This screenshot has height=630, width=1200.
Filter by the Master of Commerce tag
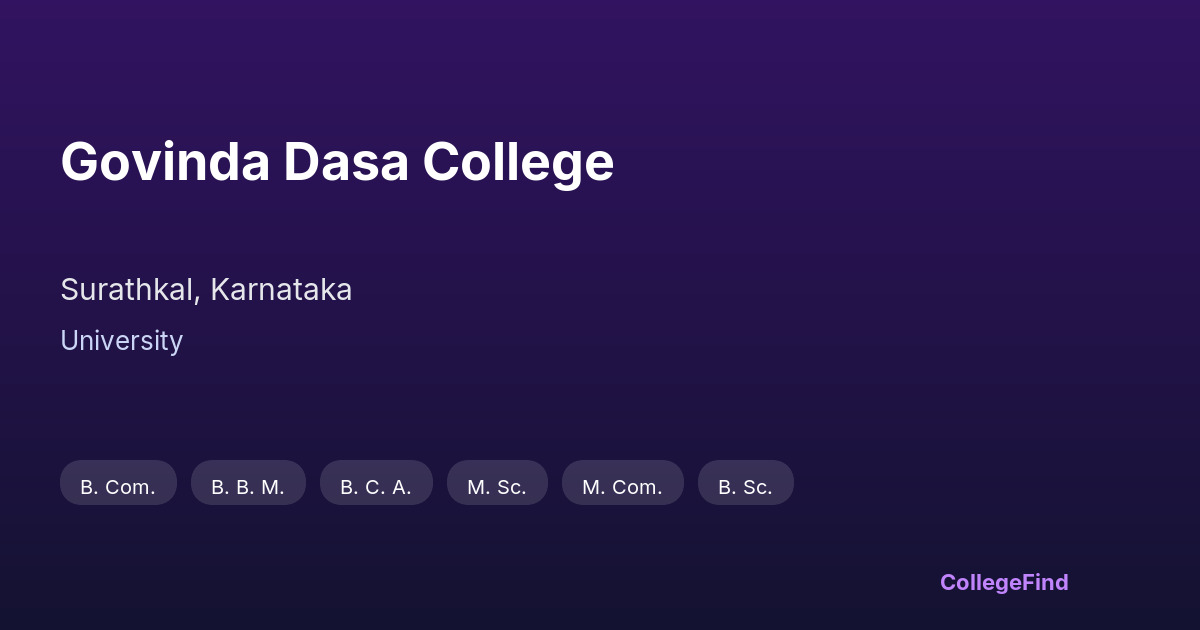point(622,487)
